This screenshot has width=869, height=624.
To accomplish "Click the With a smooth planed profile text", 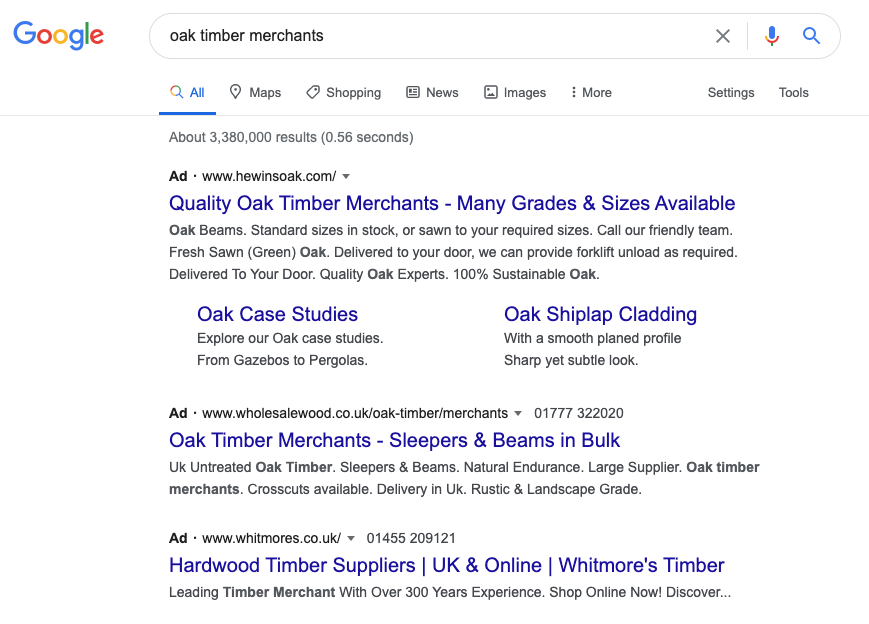I will [592, 338].
